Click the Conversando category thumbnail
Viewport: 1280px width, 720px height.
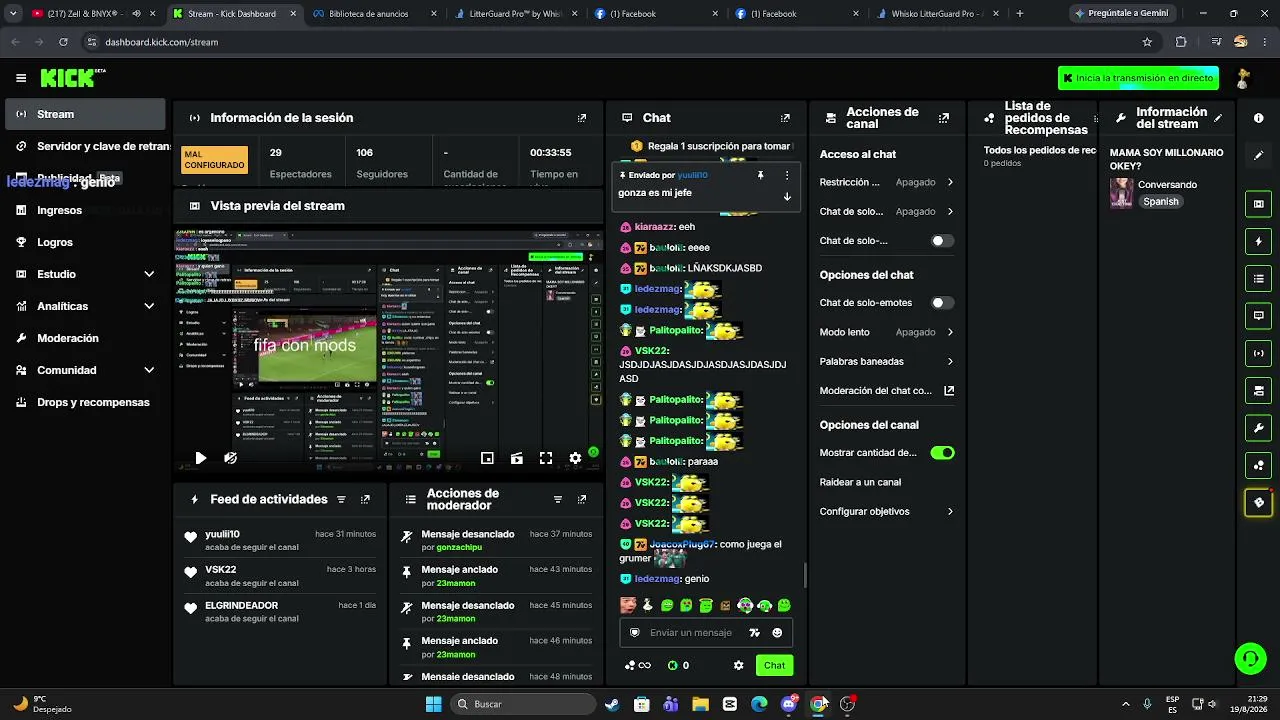(x=1121, y=193)
